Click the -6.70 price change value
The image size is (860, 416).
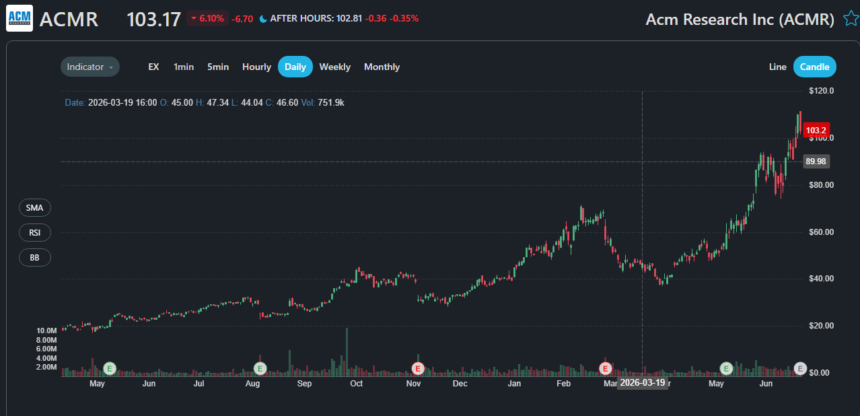pyautogui.click(x=242, y=19)
